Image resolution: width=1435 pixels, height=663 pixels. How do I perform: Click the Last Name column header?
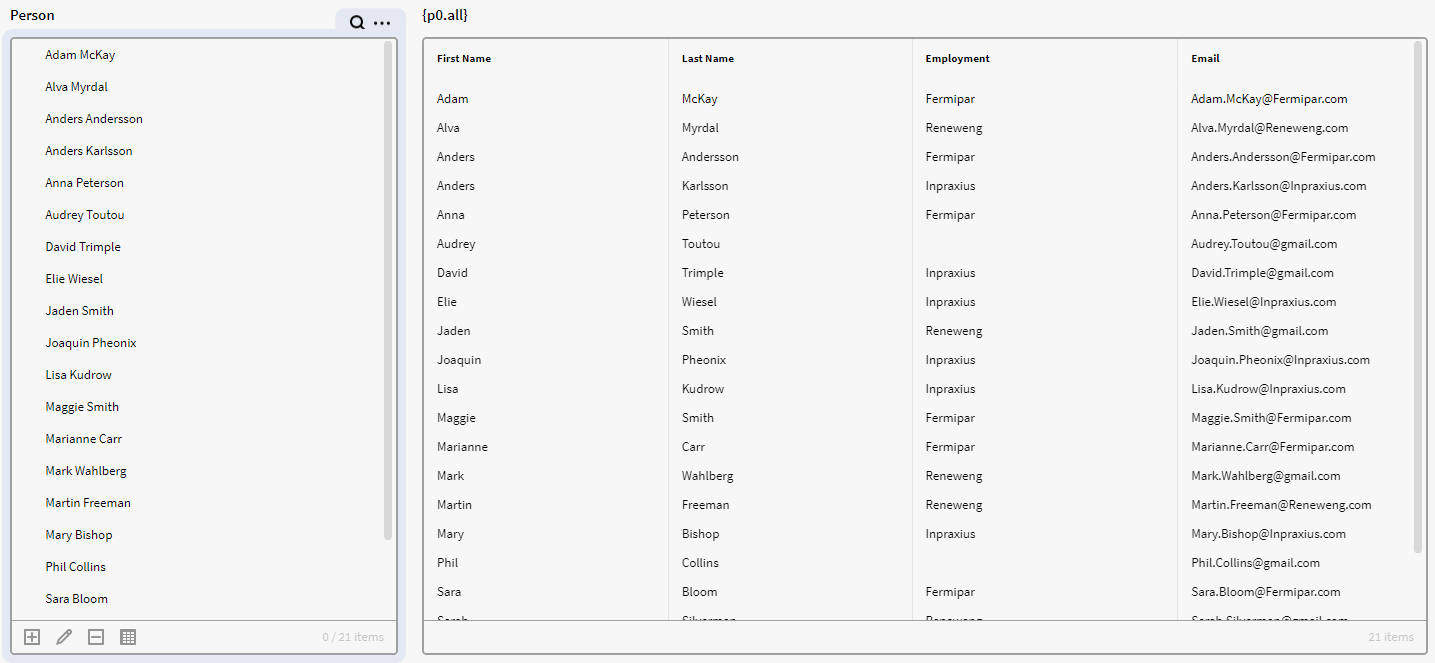click(x=708, y=59)
